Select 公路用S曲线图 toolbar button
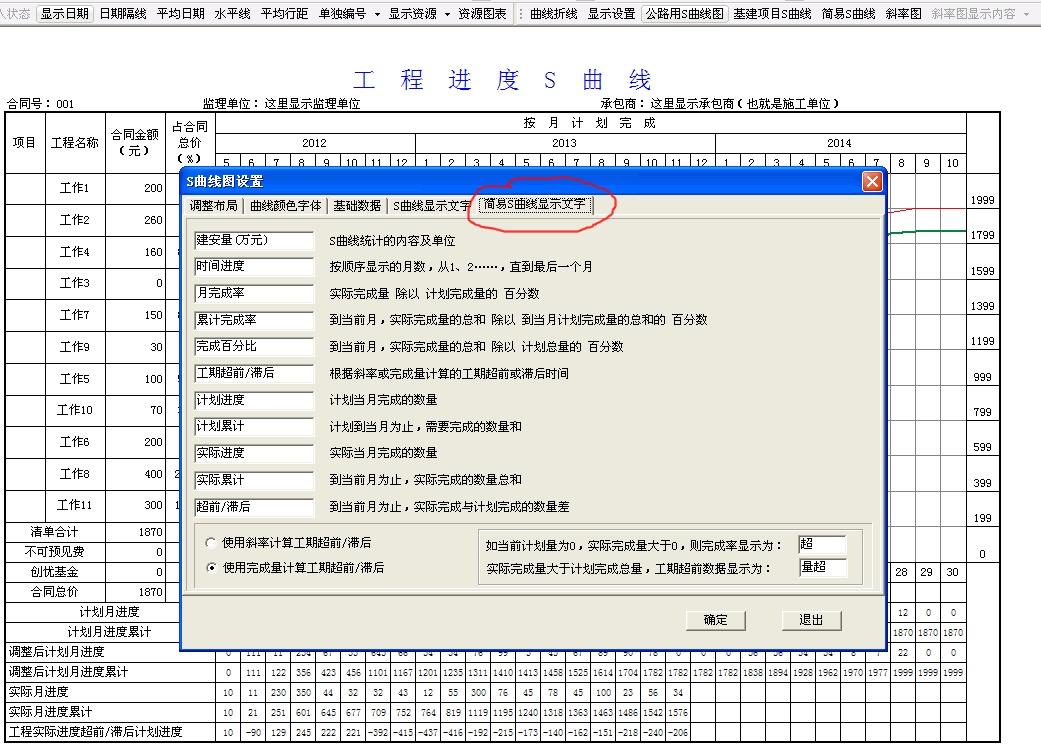The width and height of the screenshot is (1041, 751). click(x=684, y=13)
